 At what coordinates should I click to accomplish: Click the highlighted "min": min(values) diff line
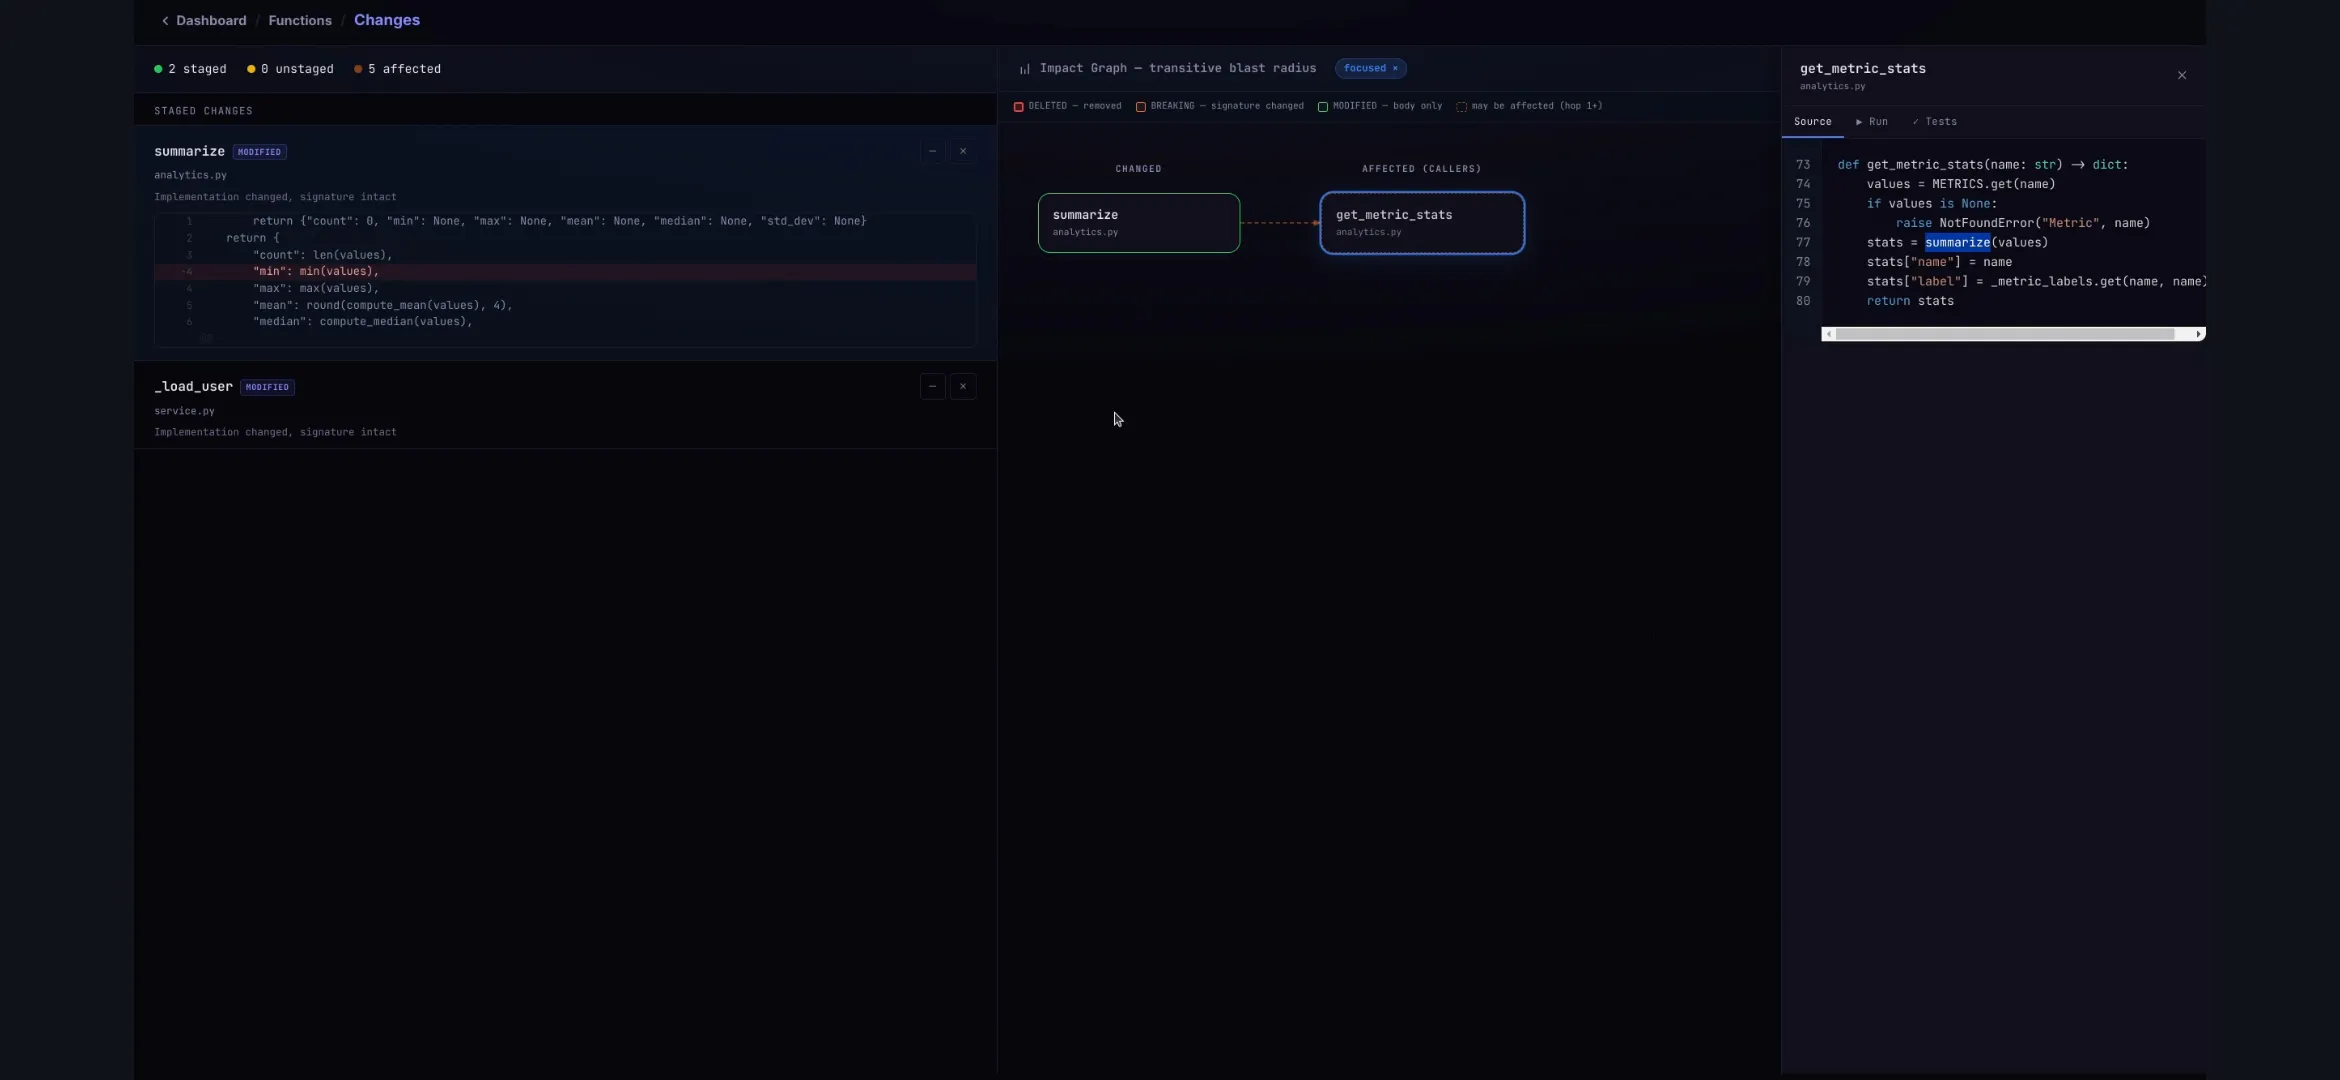click(565, 272)
